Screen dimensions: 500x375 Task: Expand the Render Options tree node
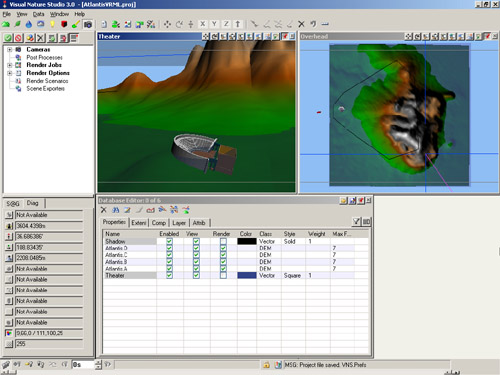click(10, 73)
